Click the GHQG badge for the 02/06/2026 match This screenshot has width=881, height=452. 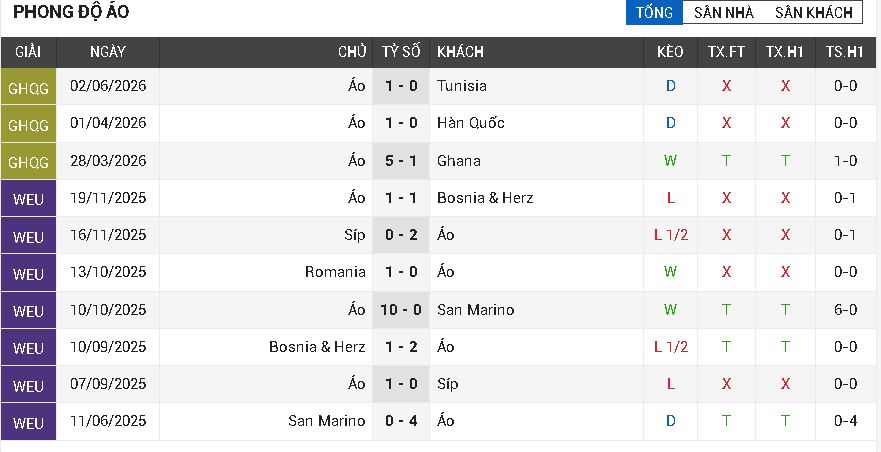click(x=28, y=87)
